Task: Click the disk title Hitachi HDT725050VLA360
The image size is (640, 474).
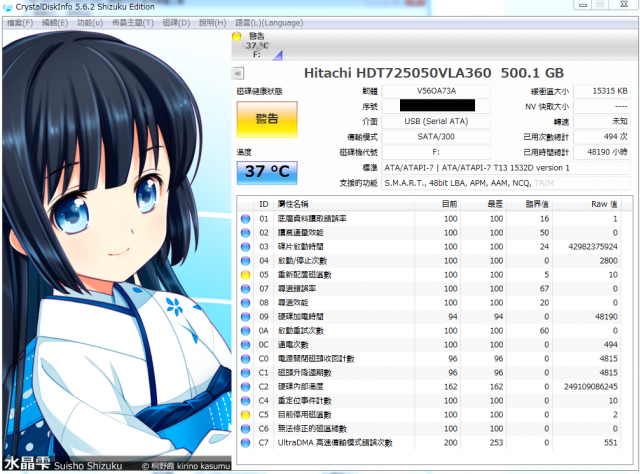Action: 434,73
